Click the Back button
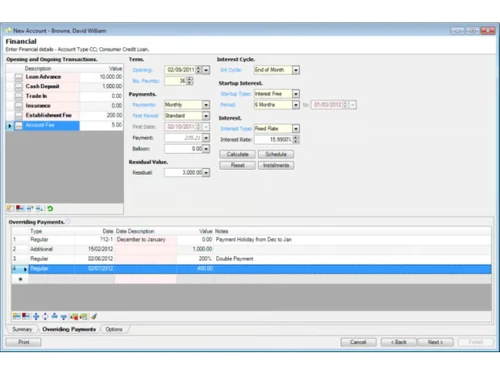 399,342
